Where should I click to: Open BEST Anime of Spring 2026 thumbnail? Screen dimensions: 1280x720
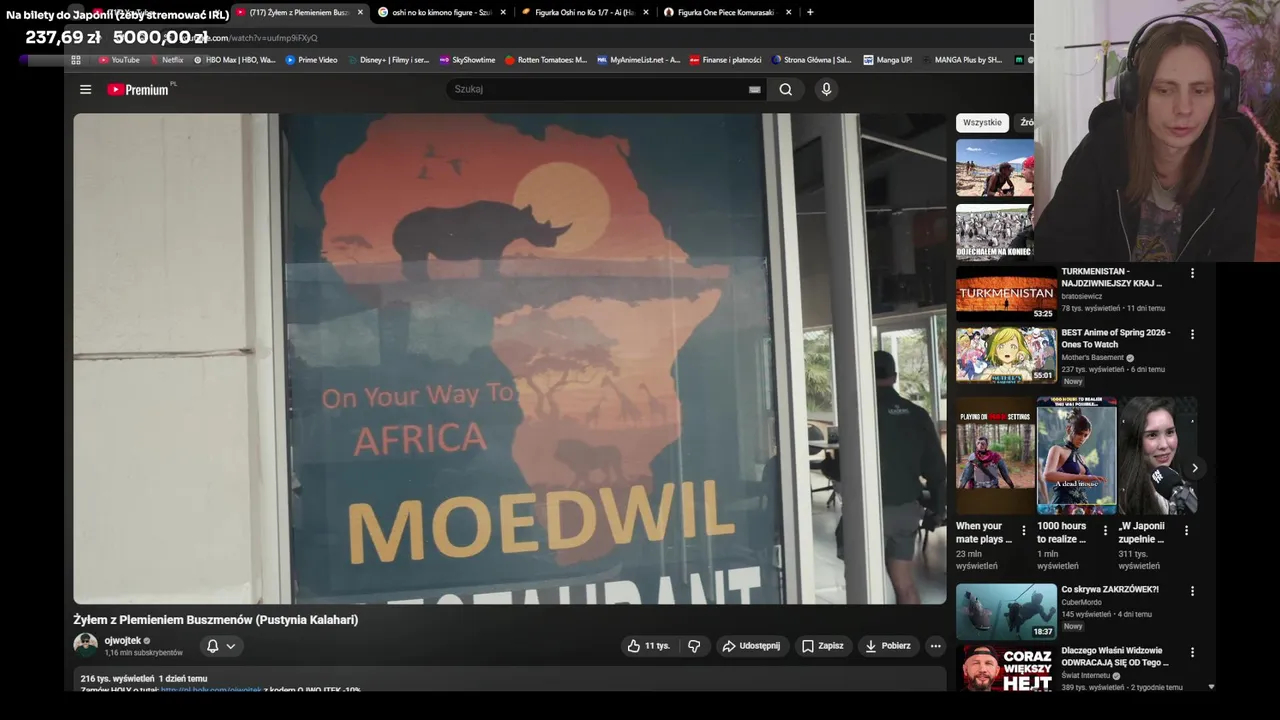tap(1006, 355)
